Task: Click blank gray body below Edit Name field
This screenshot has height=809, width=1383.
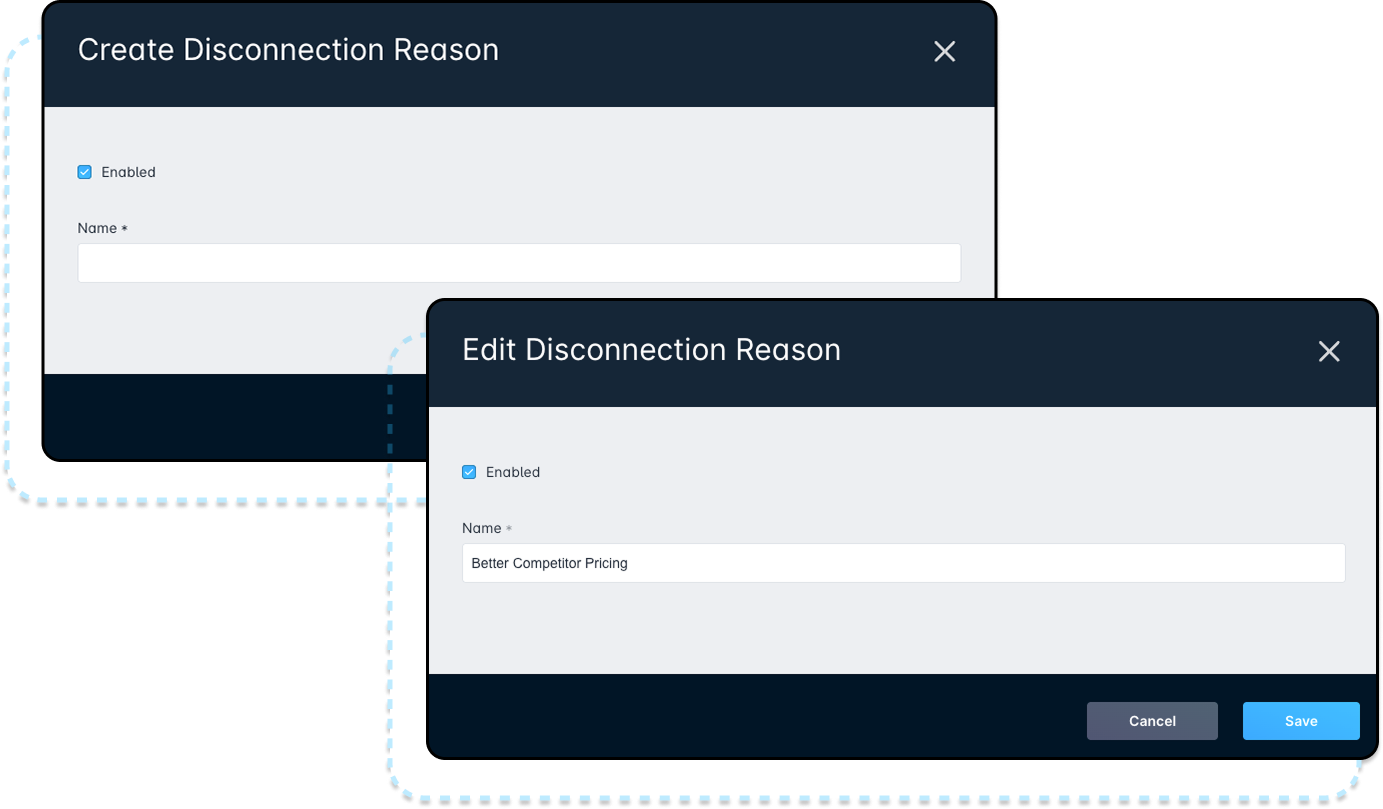Action: (x=900, y=630)
